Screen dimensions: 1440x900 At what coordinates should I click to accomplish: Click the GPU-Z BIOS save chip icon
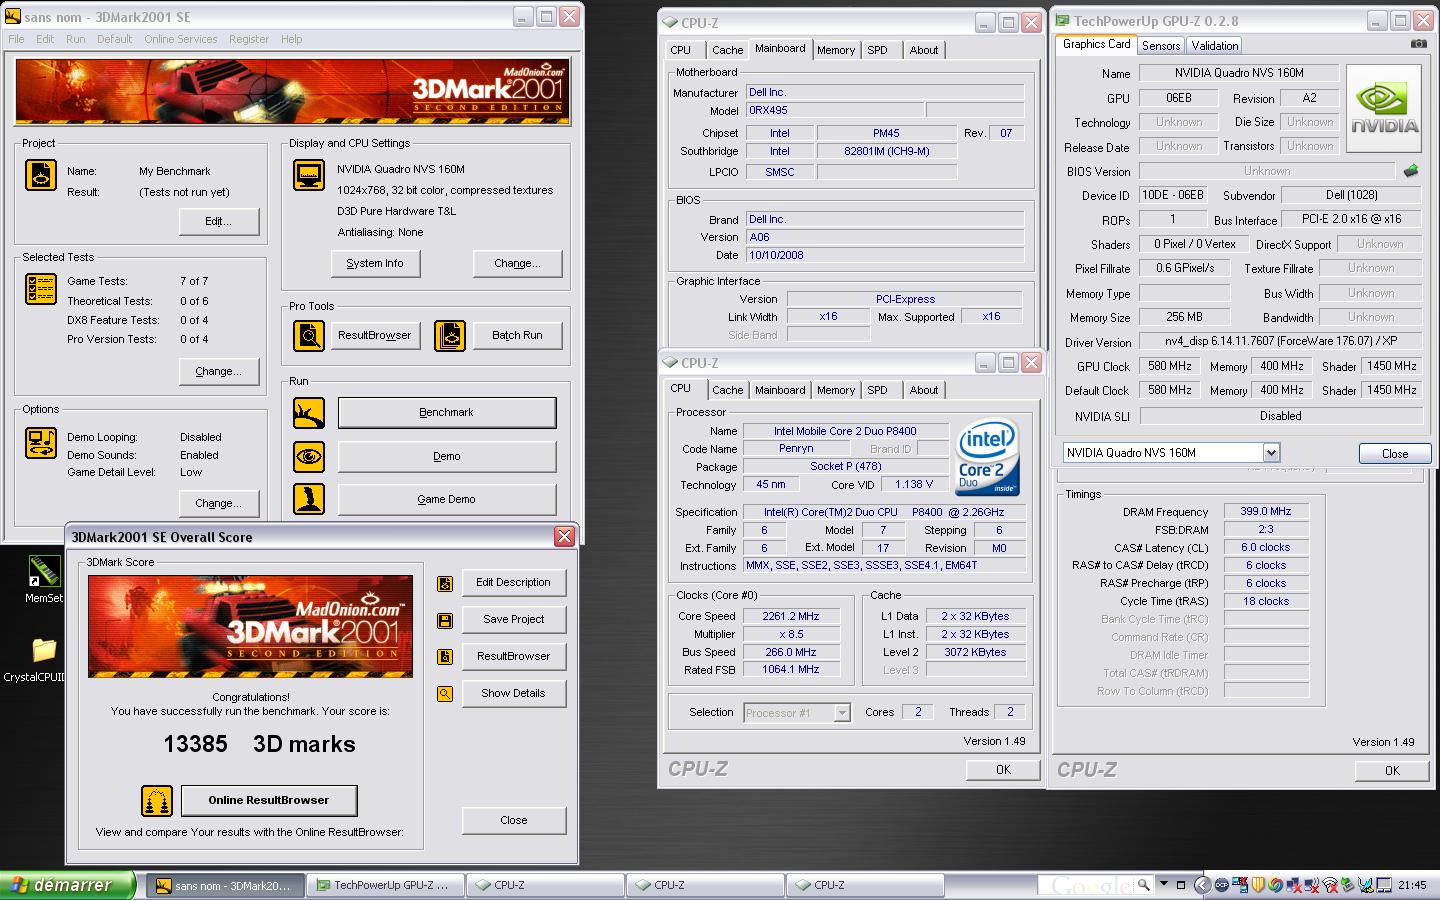pos(1411,171)
